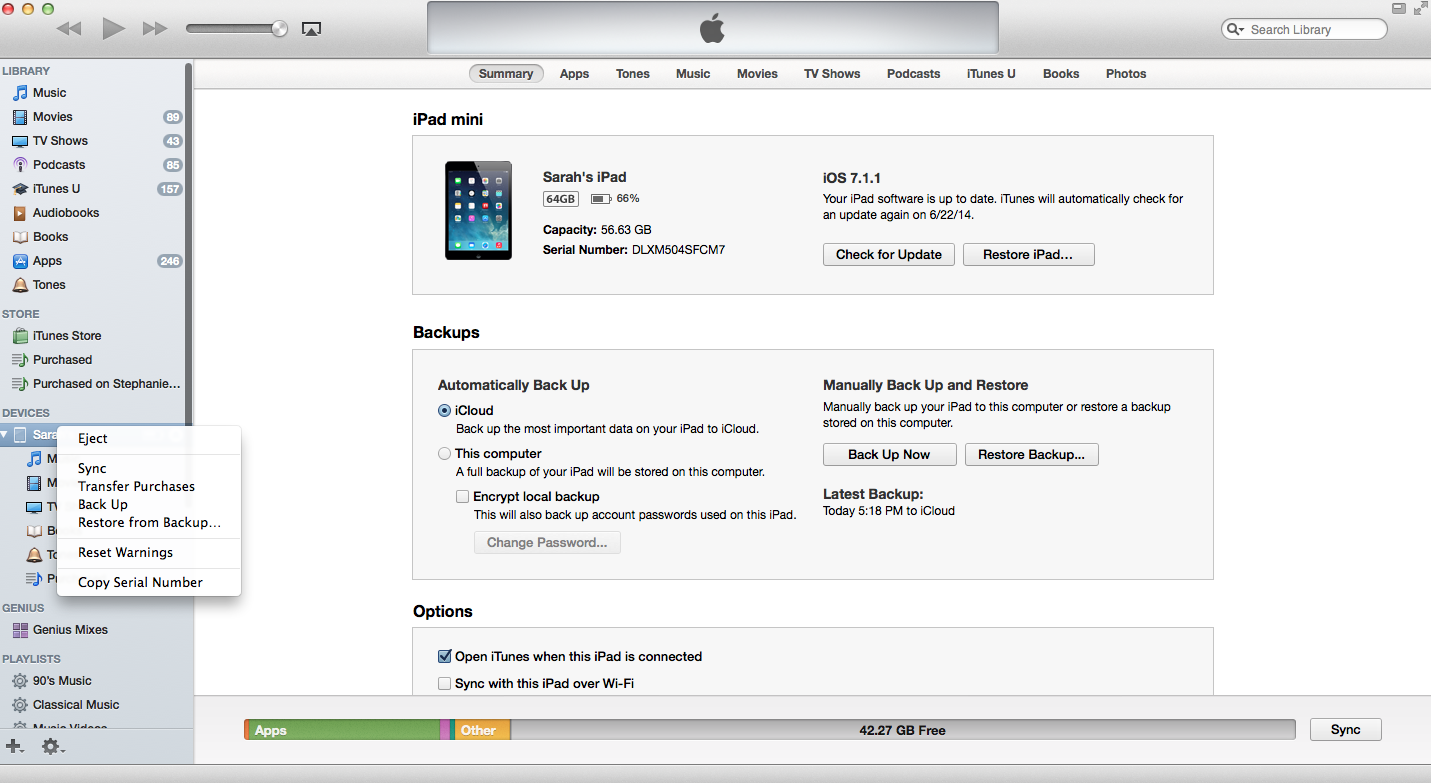Click the Skip Forward button
Image resolution: width=1431 pixels, height=783 pixels.
pos(155,29)
